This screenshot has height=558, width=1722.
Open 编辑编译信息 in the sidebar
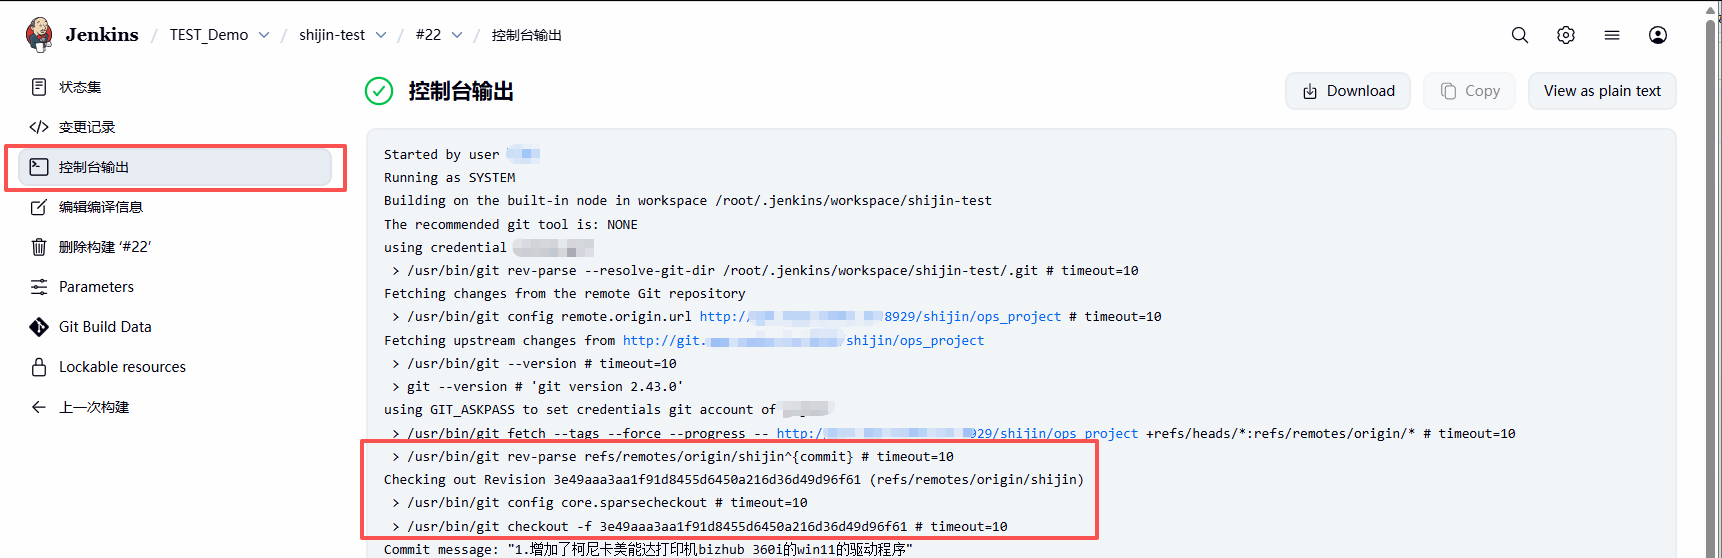coord(175,207)
